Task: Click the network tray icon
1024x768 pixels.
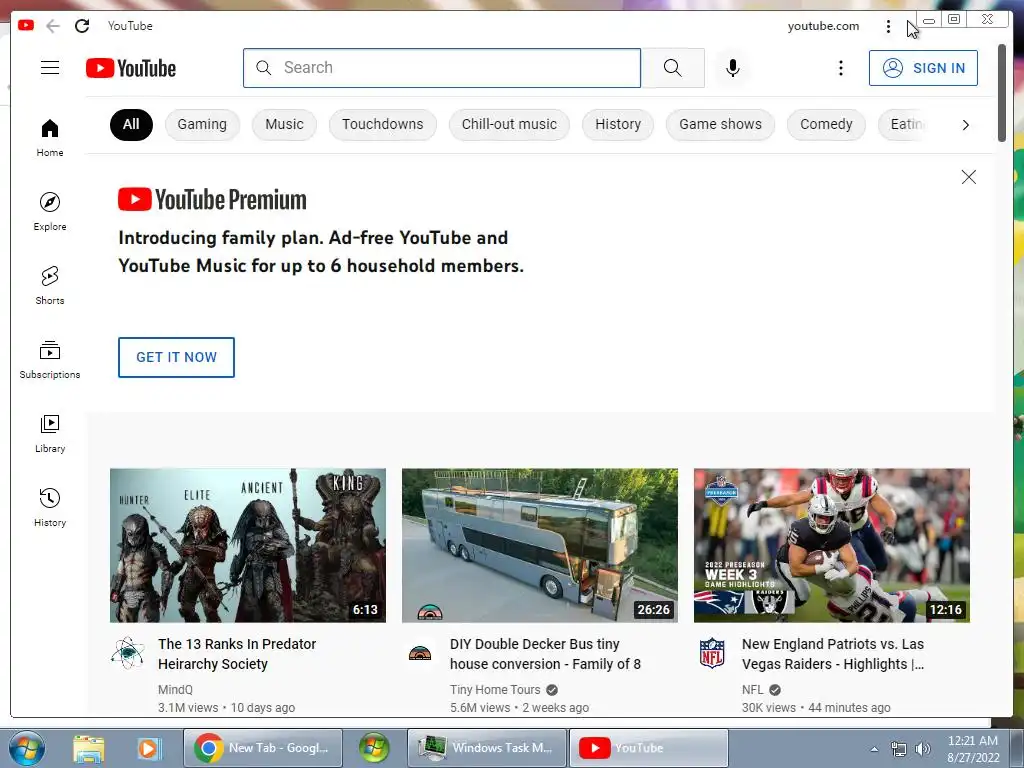Action: point(899,749)
